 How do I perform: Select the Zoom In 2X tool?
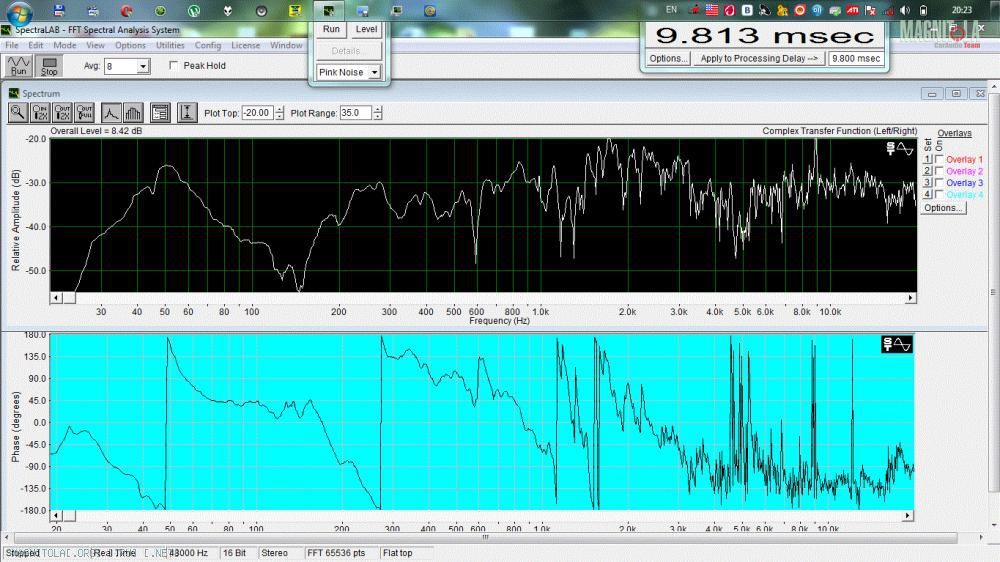40,113
